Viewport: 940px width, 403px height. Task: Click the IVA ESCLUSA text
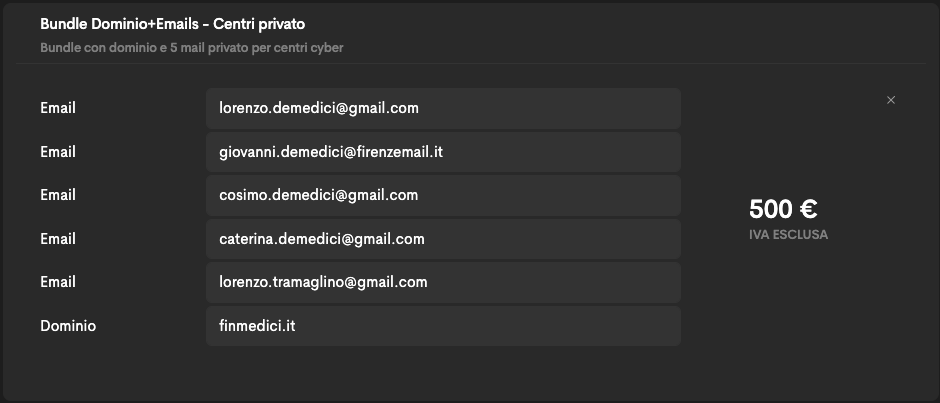(788, 235)
